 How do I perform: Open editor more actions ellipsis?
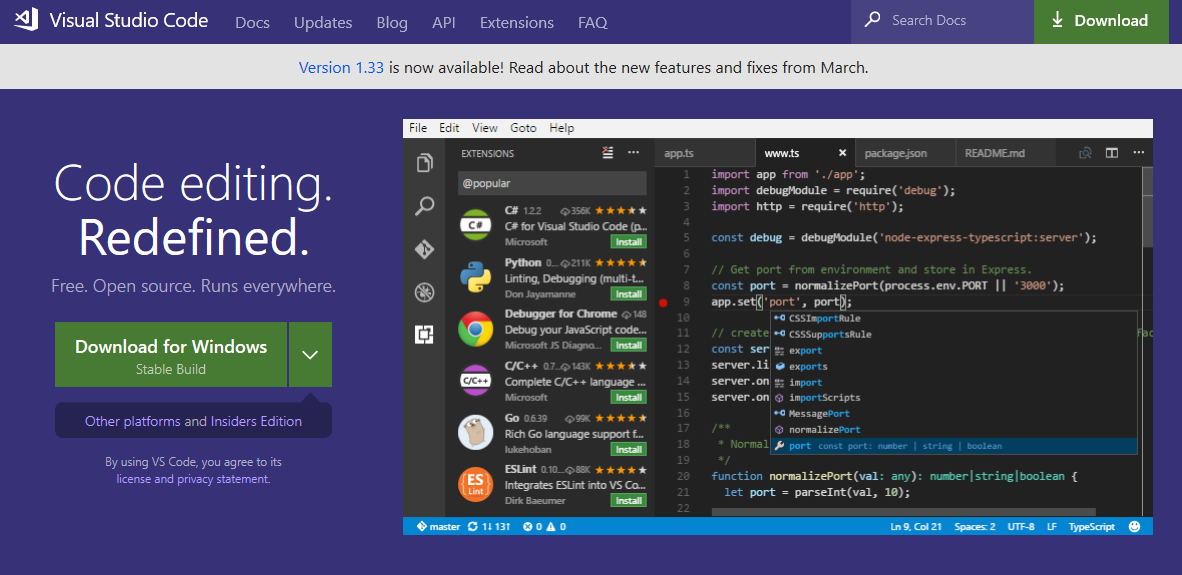coord(1137,153)
